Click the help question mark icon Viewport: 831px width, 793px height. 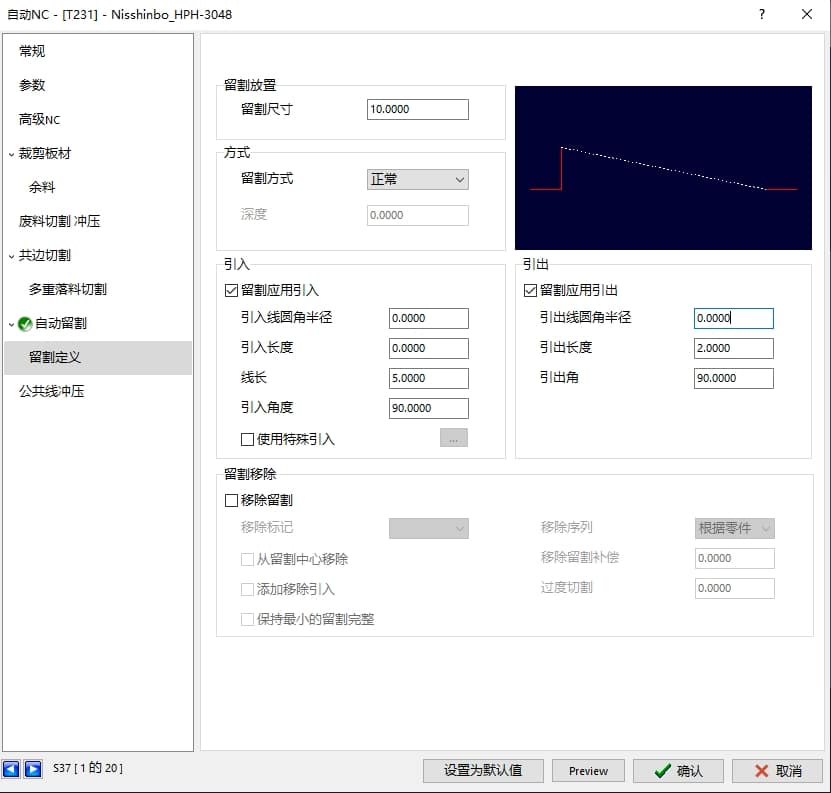pos(762,14)
